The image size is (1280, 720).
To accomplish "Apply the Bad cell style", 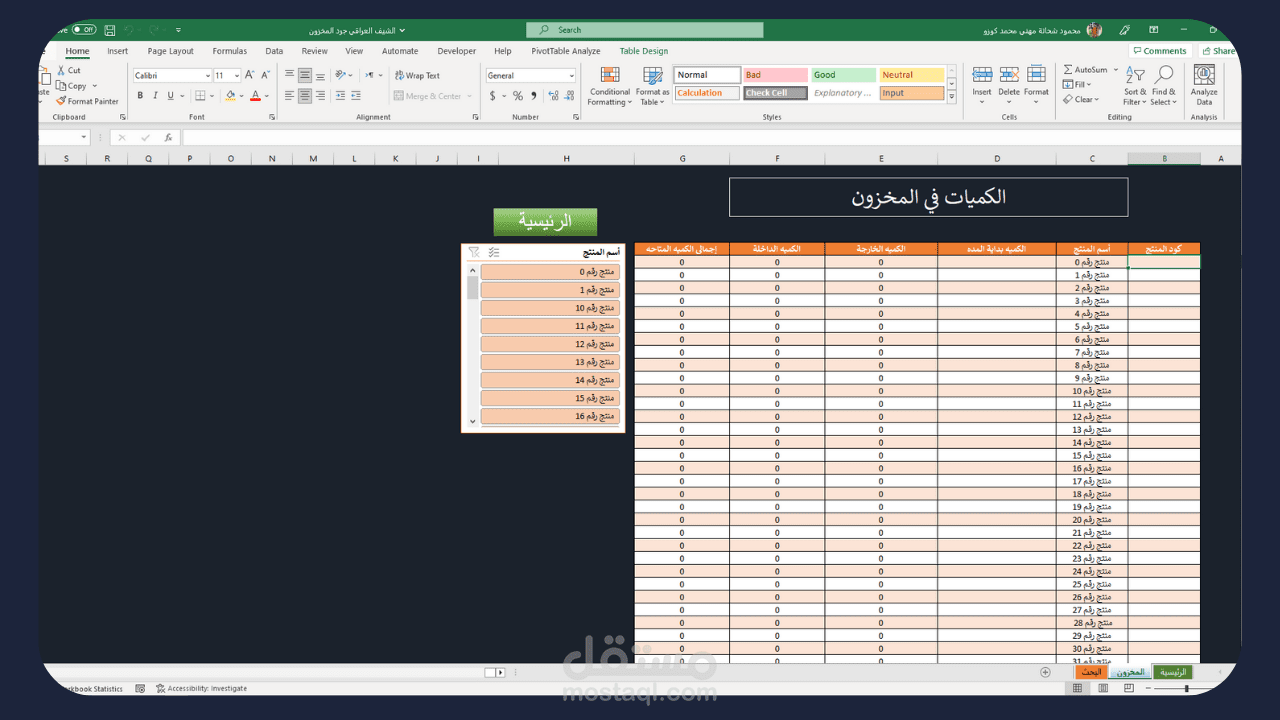I will 775,75.
